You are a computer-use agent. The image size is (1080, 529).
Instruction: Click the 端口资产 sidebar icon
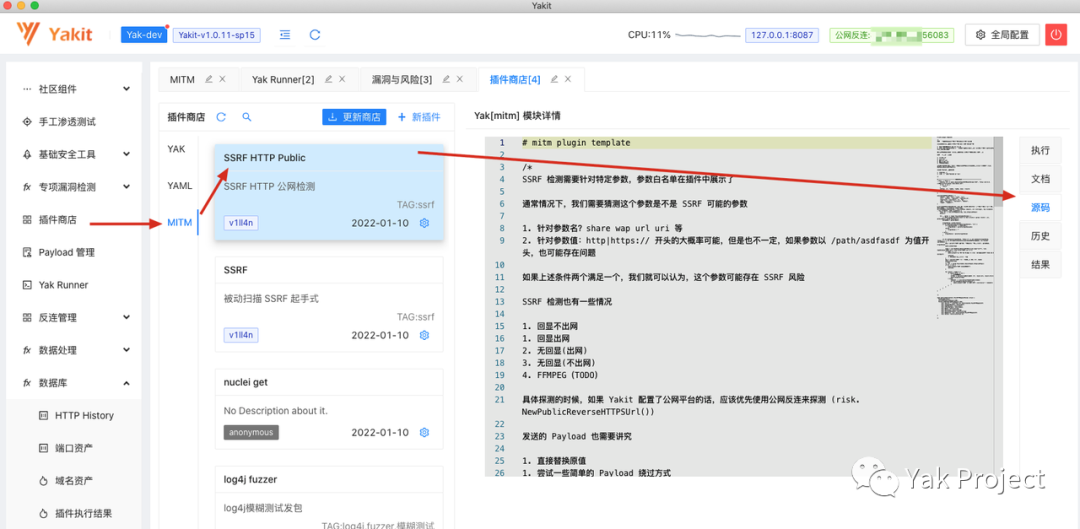click(x=43, y=448)
